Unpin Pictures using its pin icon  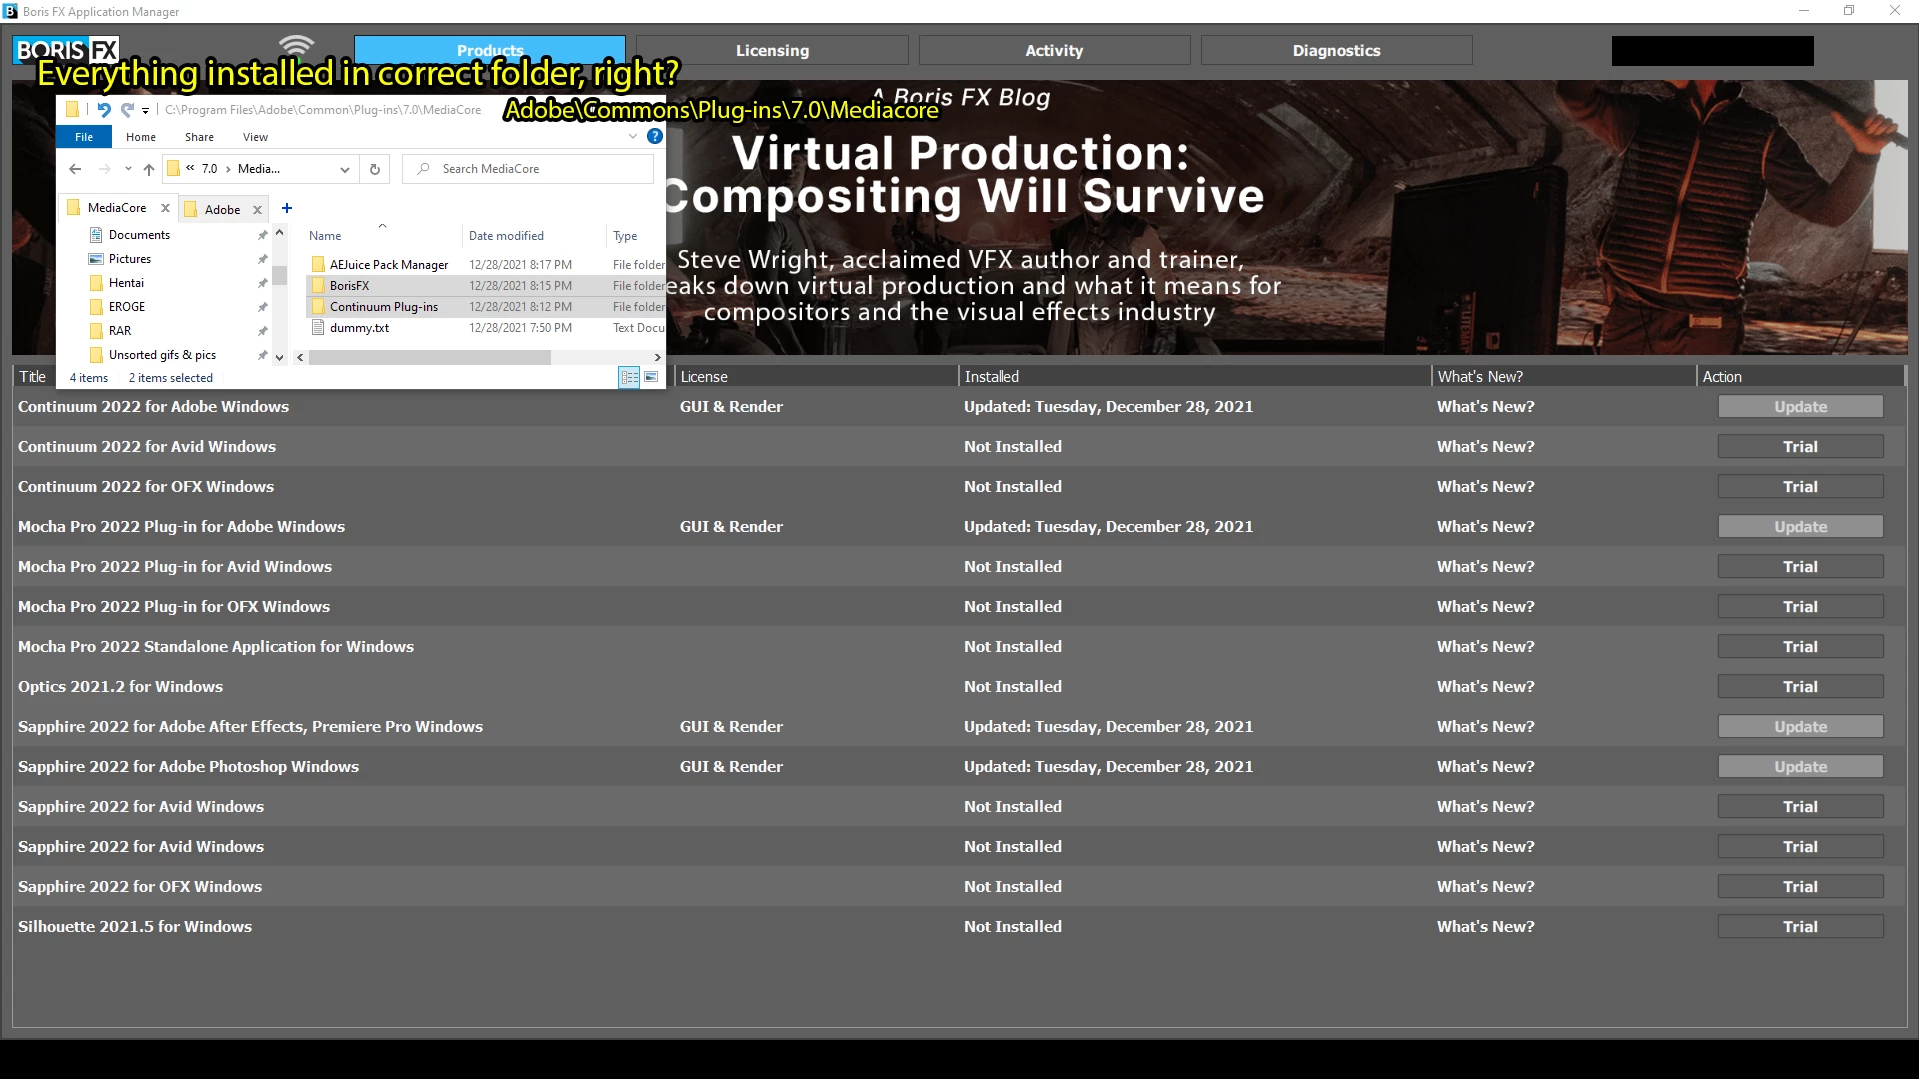(262, 259)
